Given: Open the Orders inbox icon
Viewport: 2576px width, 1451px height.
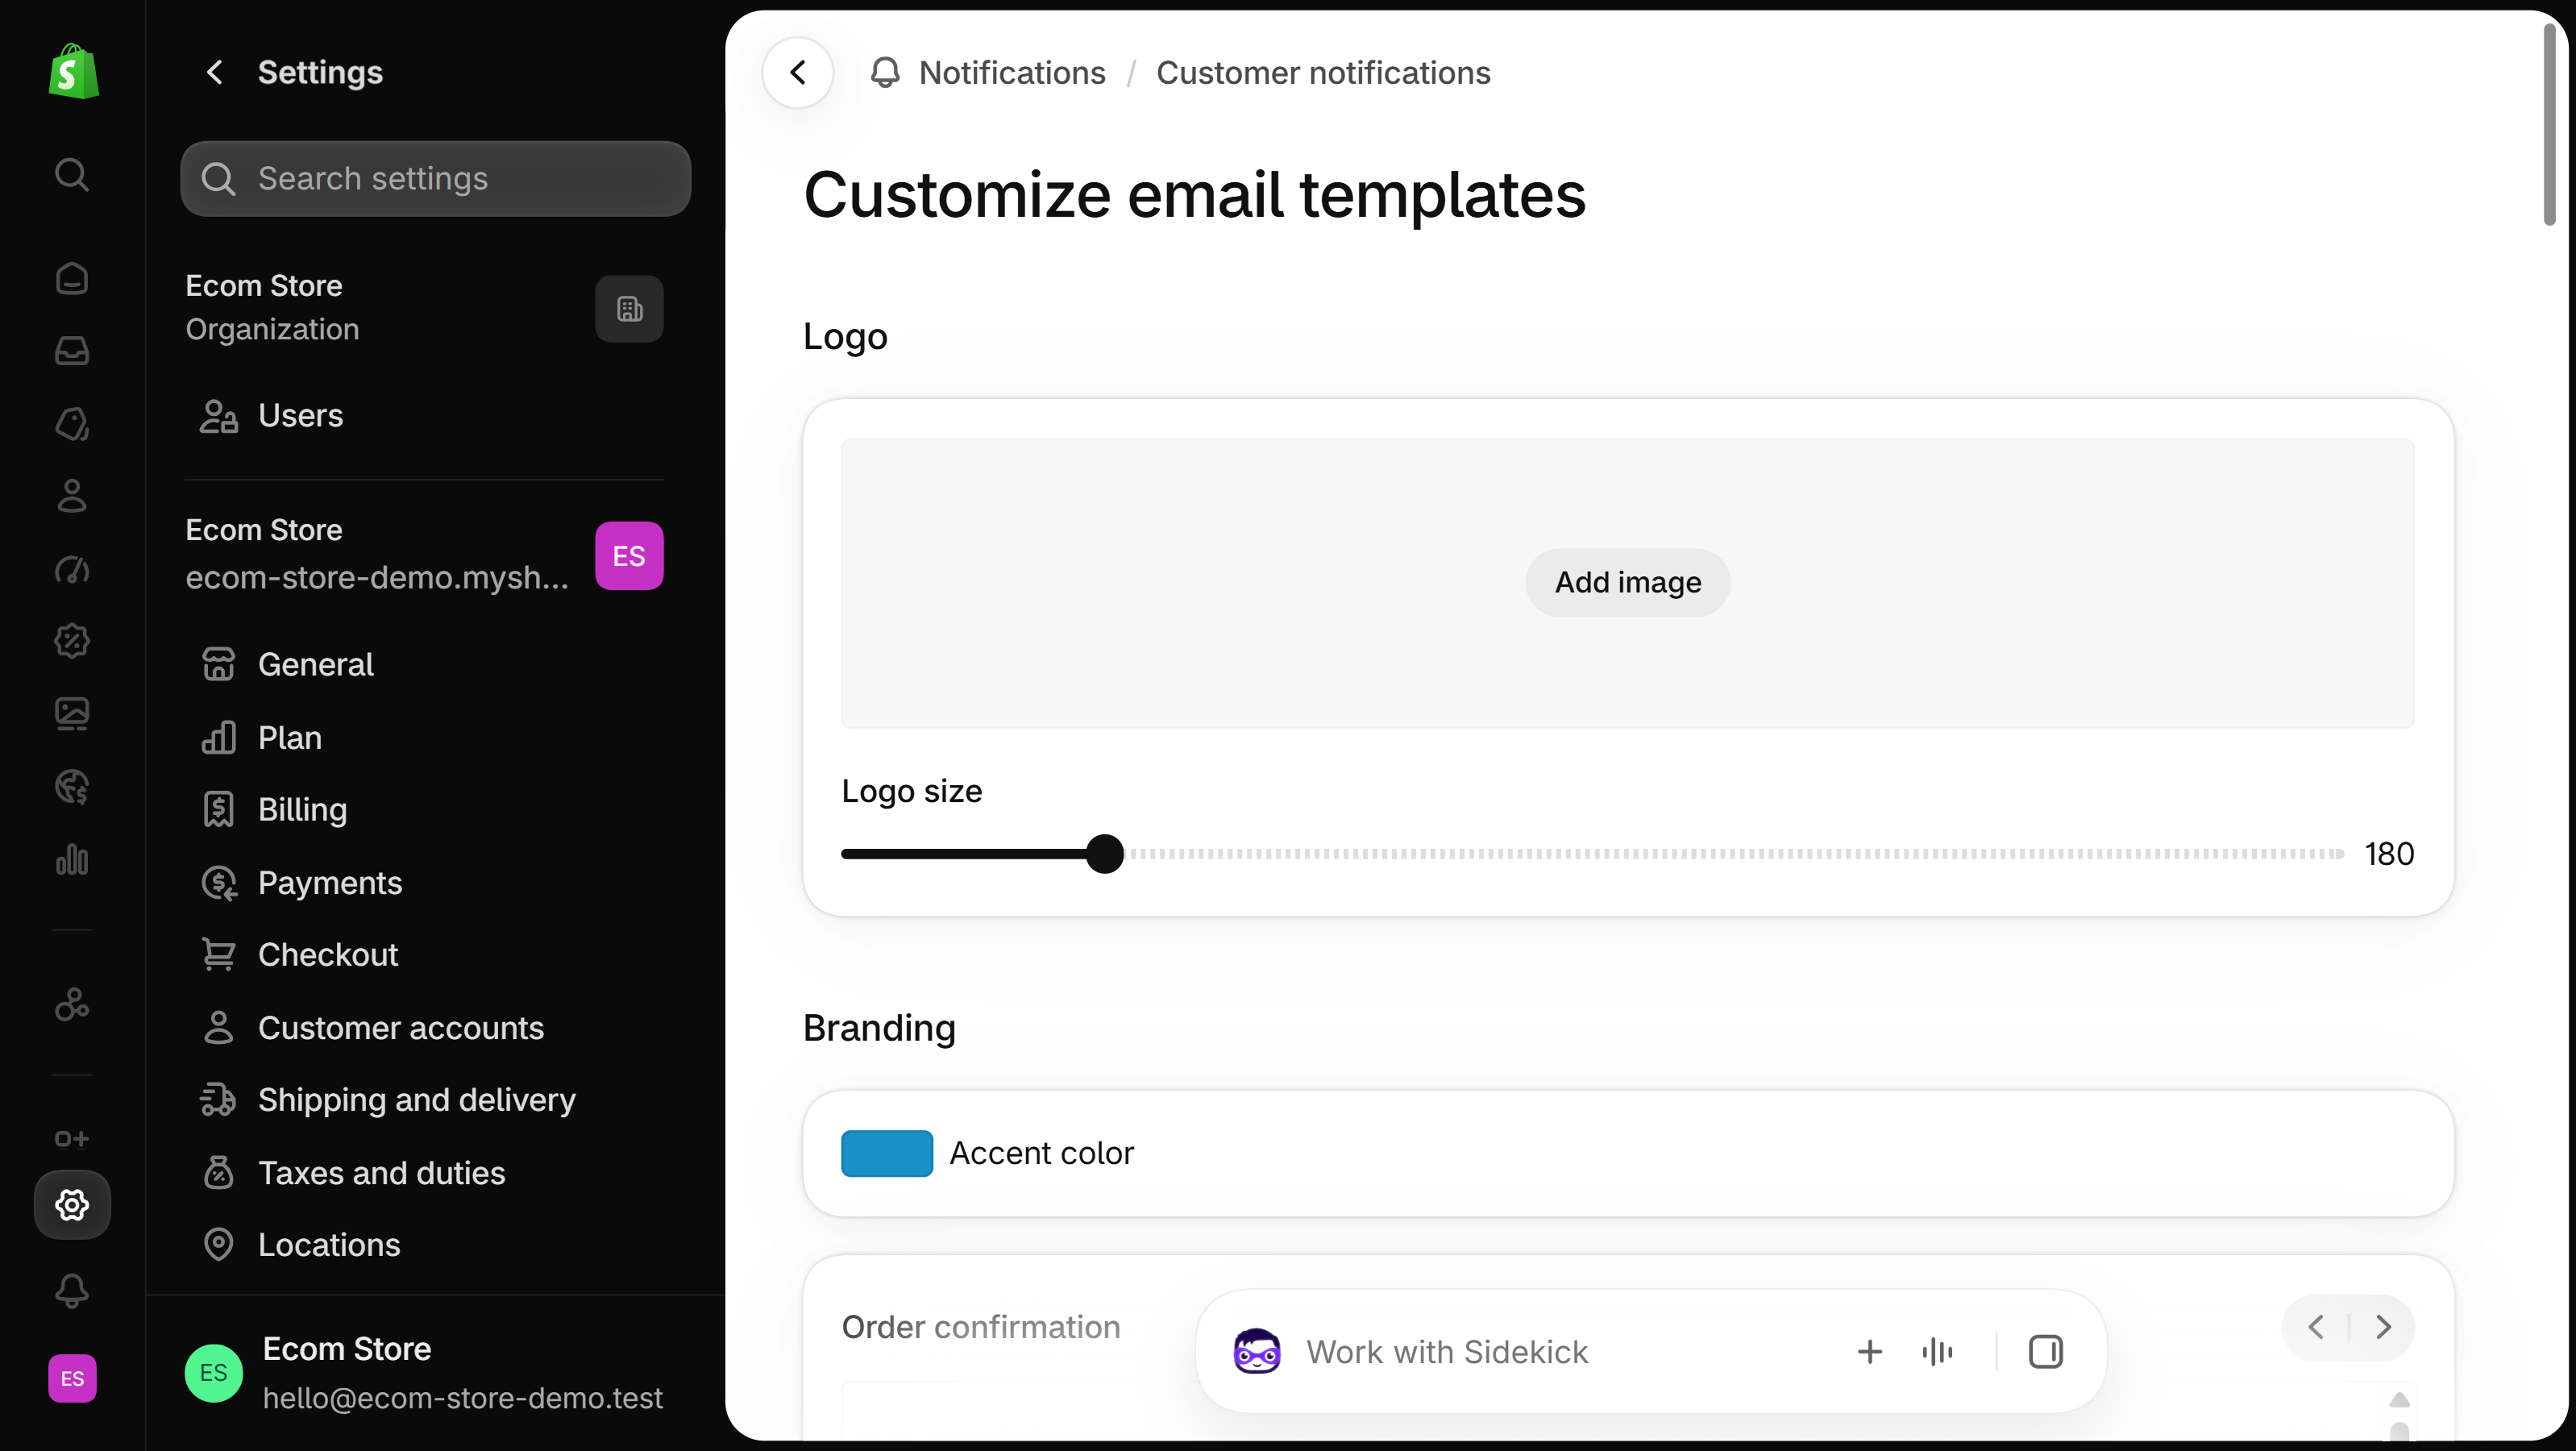Looking at the screenshot, I should point(72,351).
